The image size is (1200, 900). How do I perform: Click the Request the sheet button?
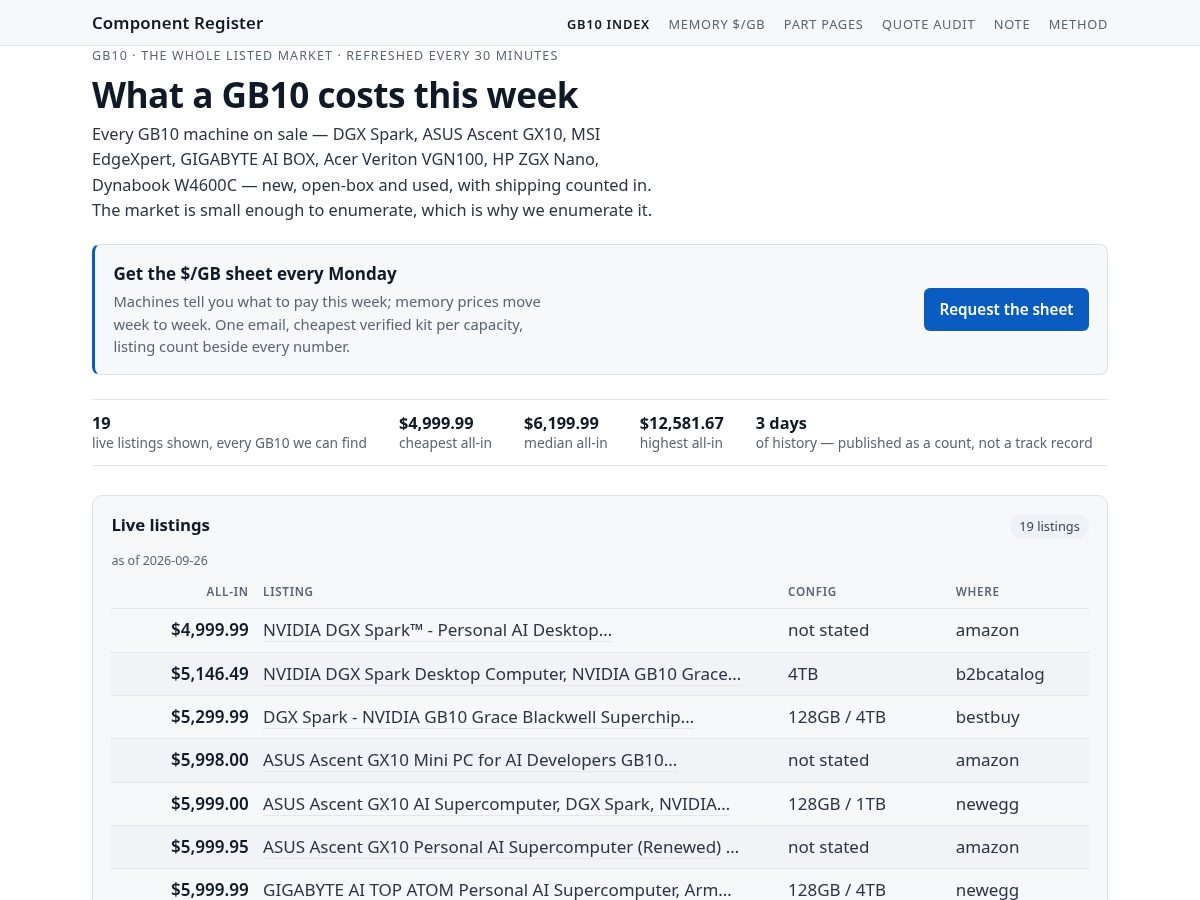1006,309
